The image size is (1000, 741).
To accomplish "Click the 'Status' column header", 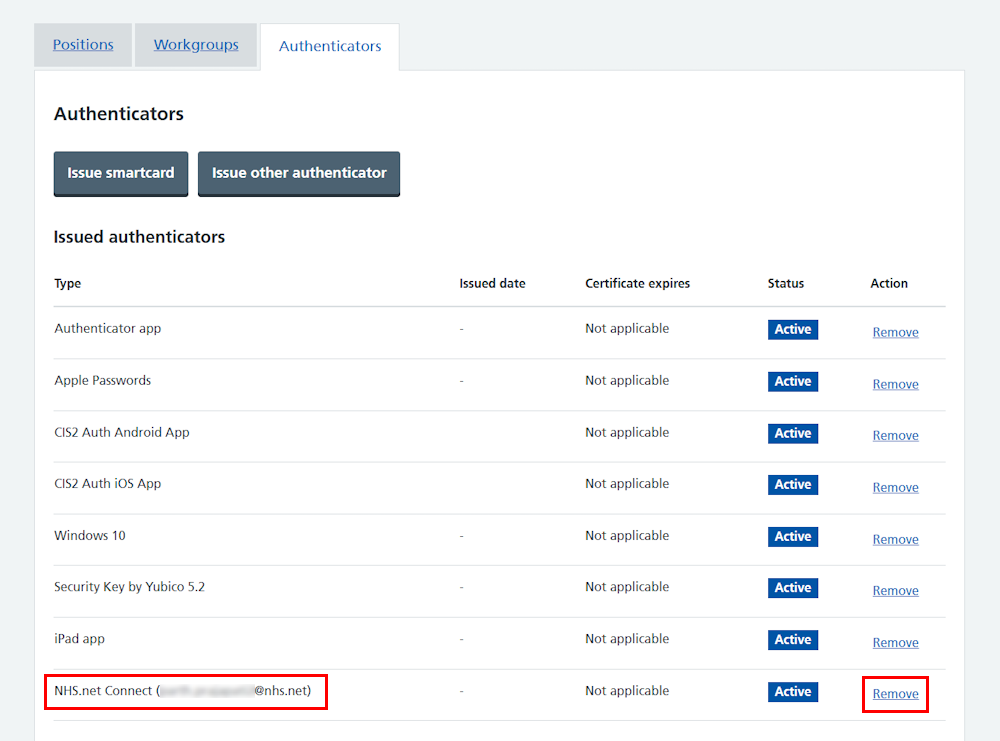I will (x=786, y=283).
